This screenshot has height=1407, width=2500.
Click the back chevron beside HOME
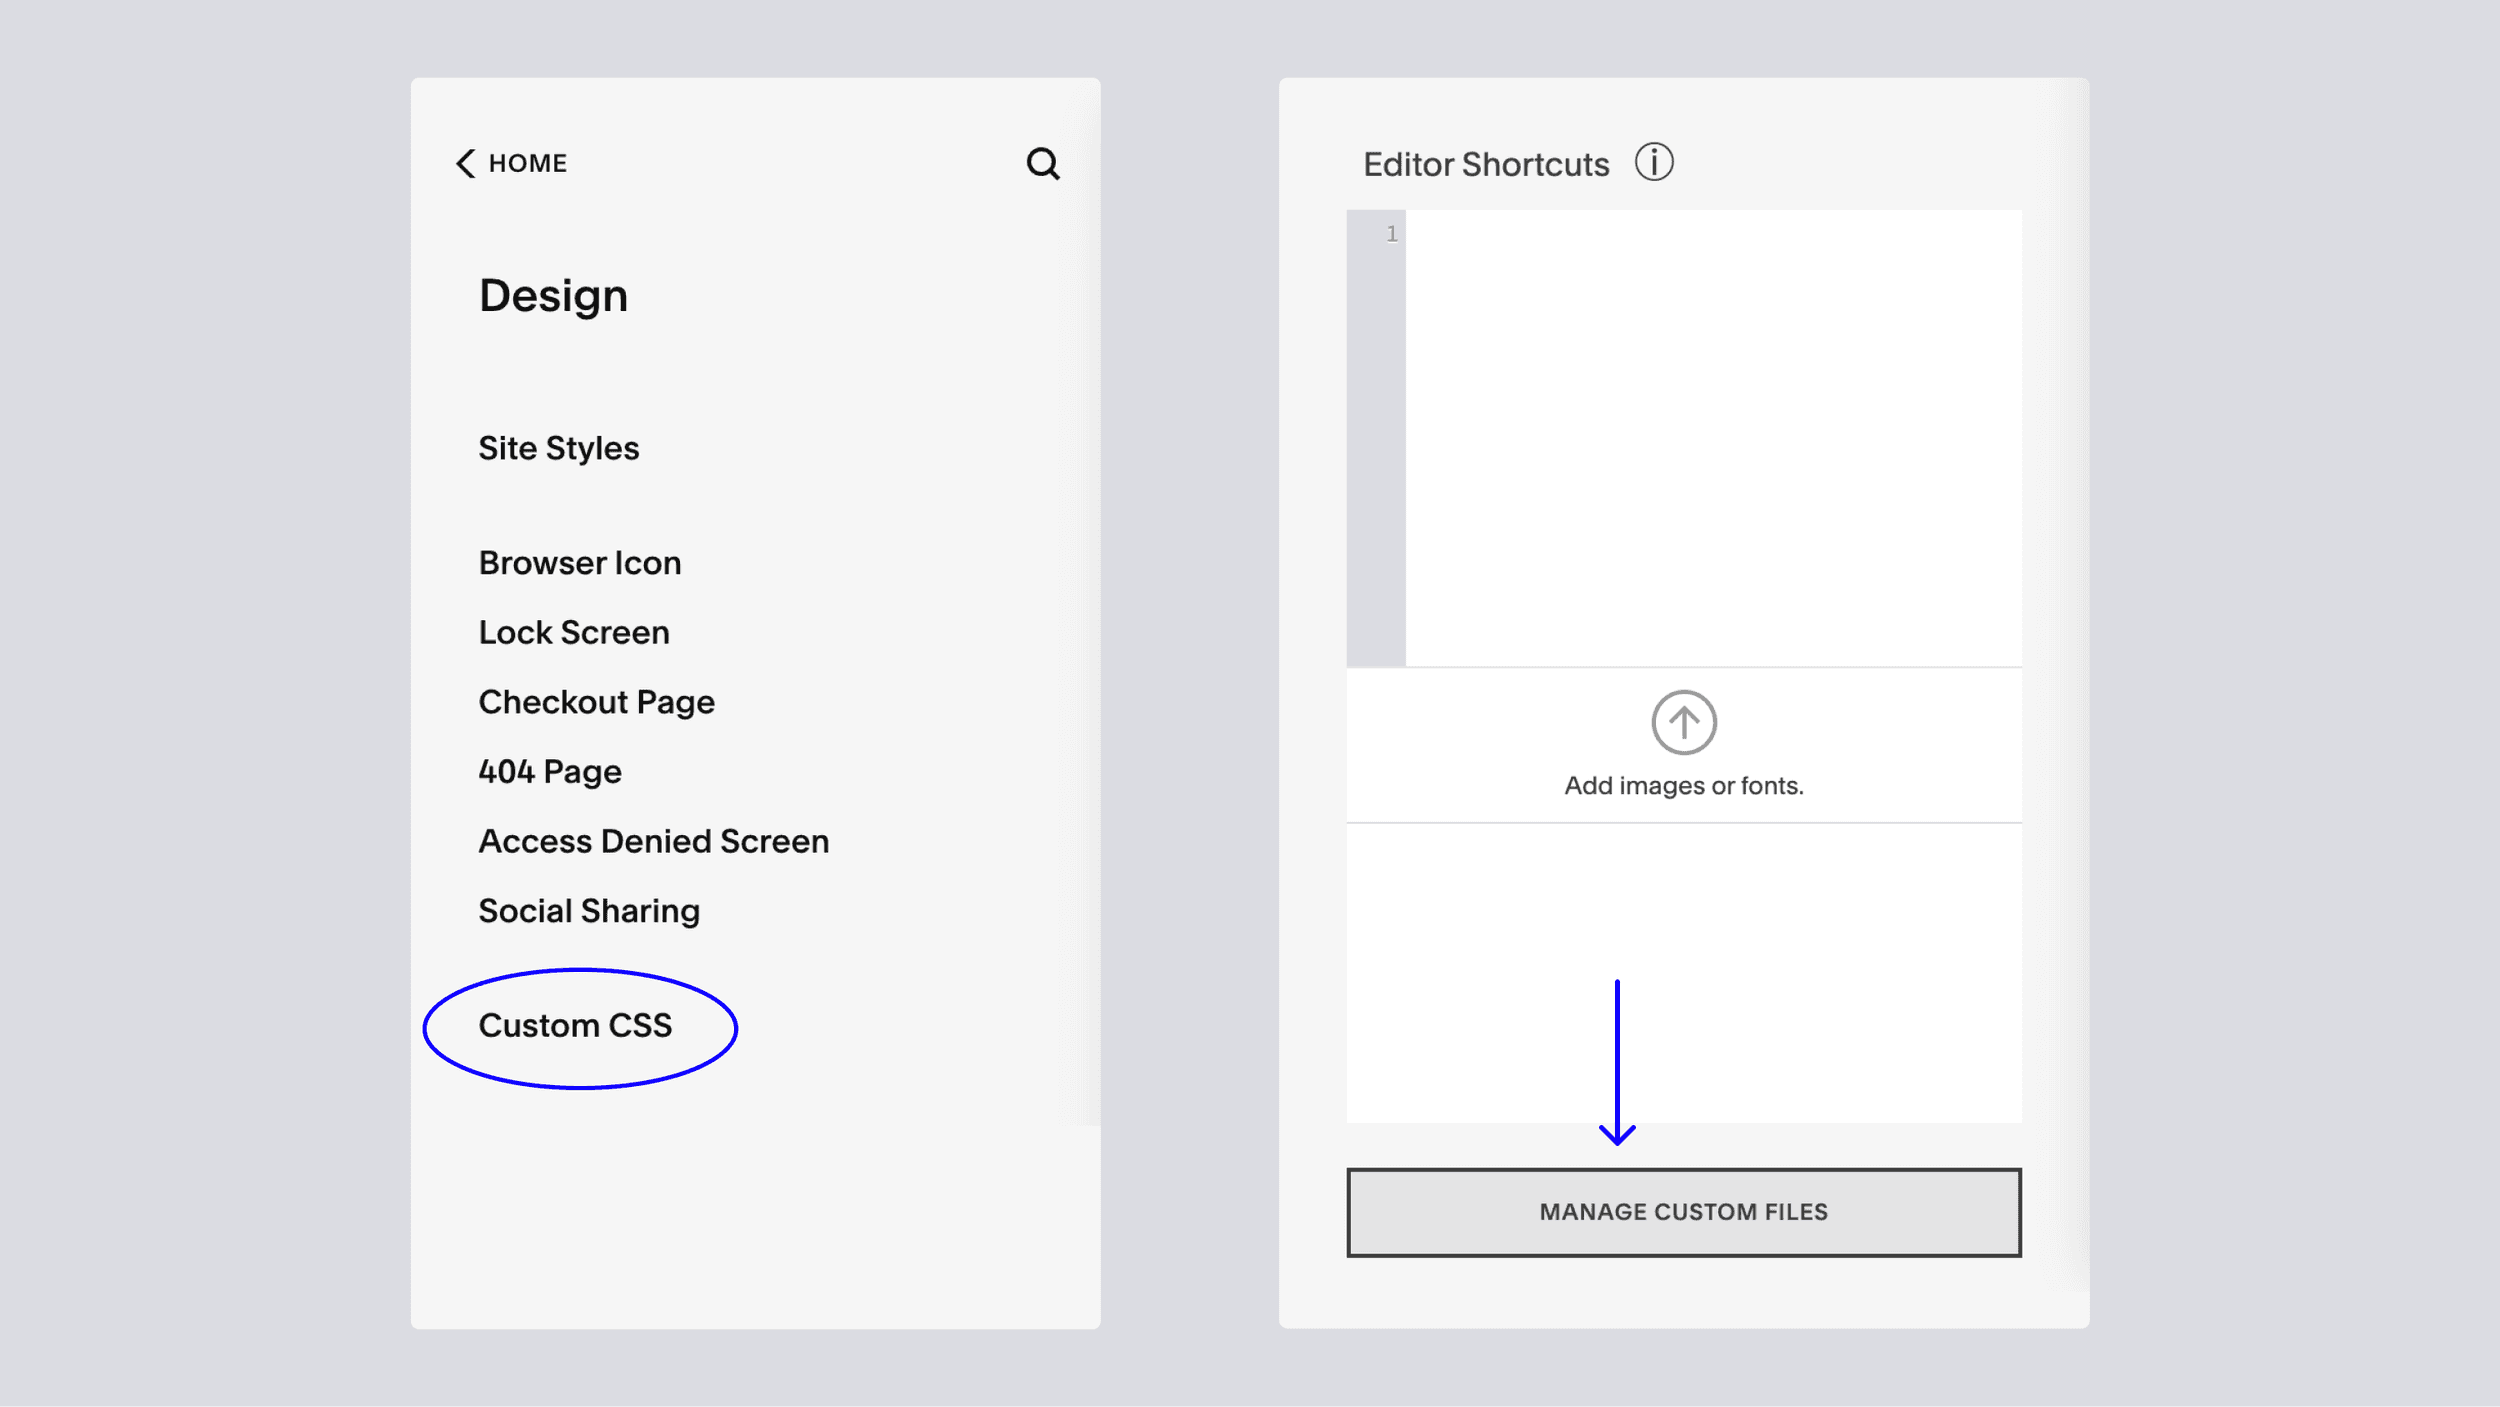[x=465, y=163]
